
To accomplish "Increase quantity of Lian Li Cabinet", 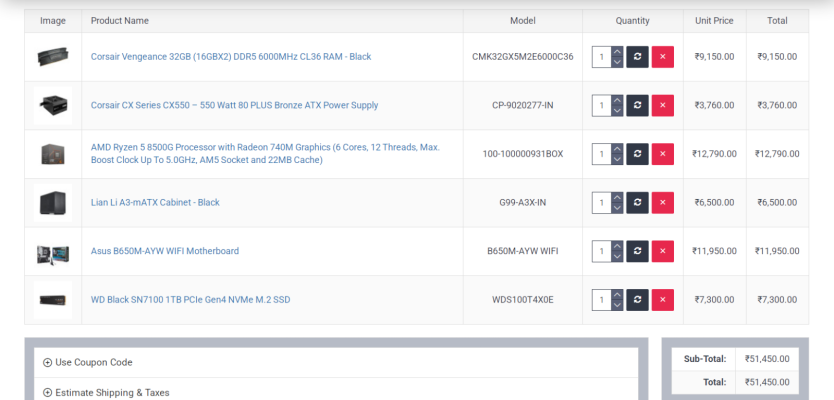I will coord(617,197).
